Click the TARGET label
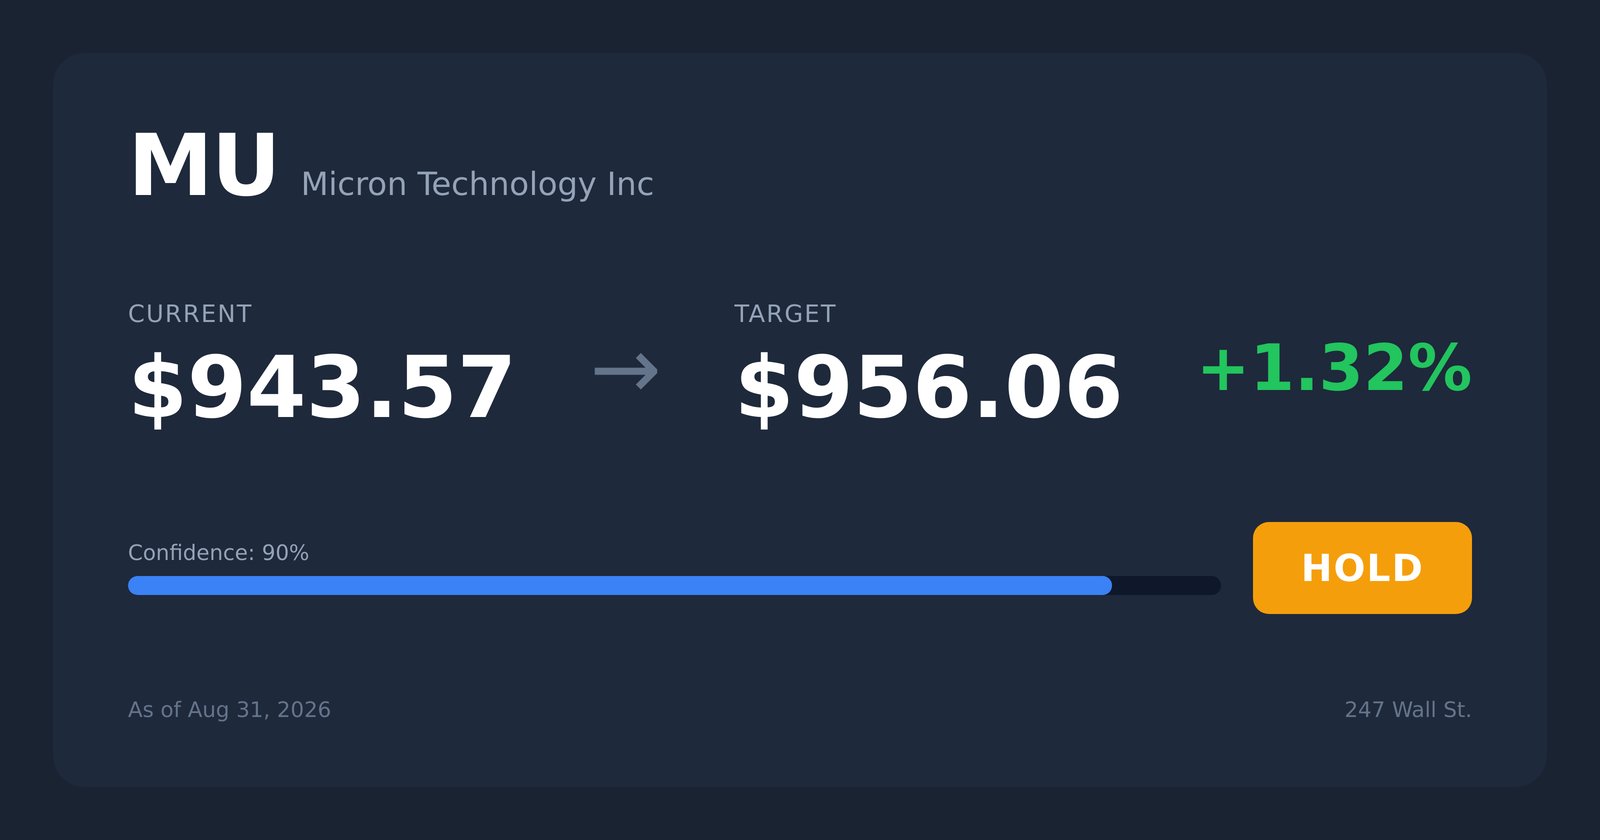 785,314
